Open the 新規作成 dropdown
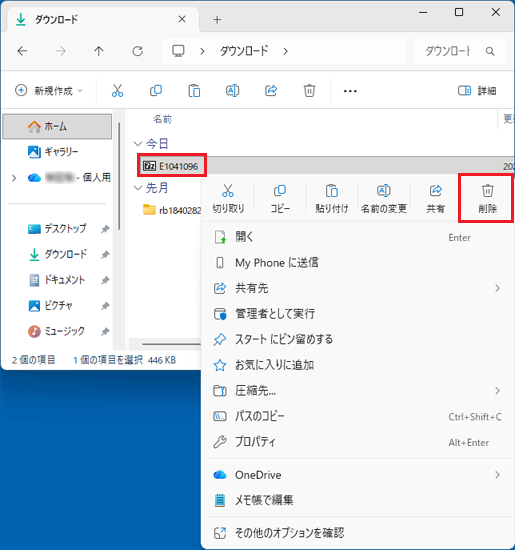The width and height of the screenshot is (515, 550). pos(49,91)
